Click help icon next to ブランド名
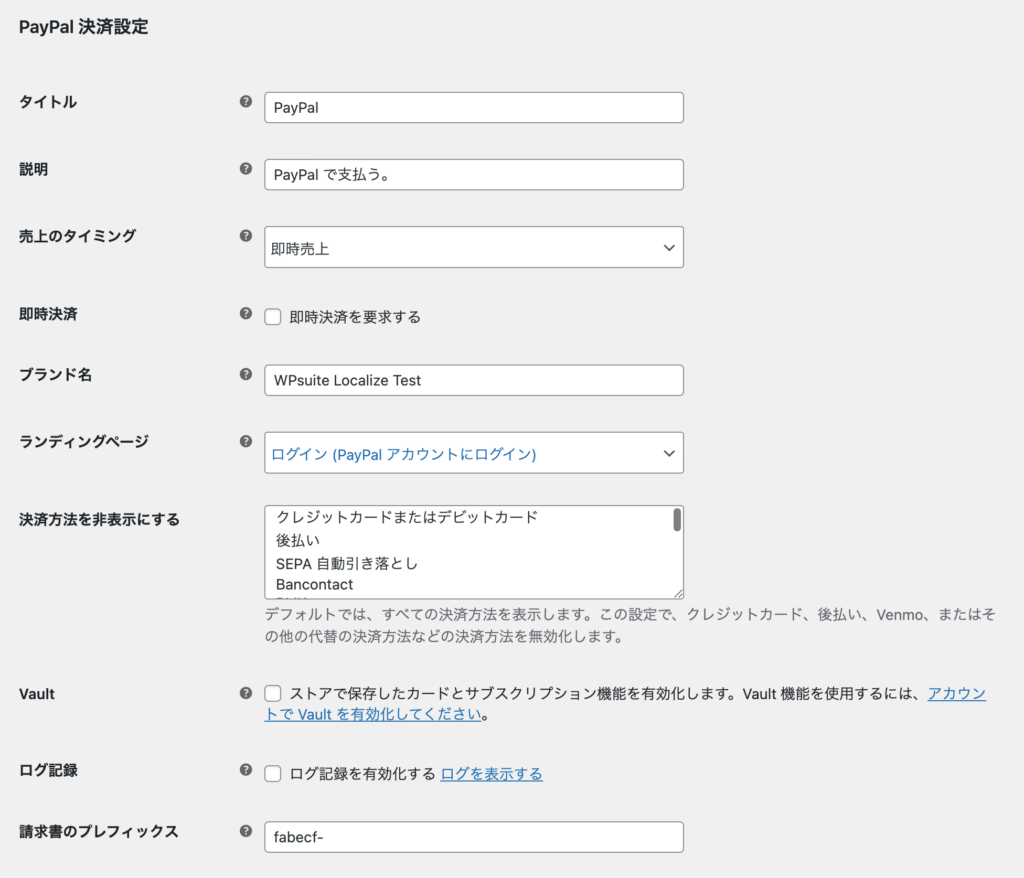1024x878 pixels. [246, 374]
